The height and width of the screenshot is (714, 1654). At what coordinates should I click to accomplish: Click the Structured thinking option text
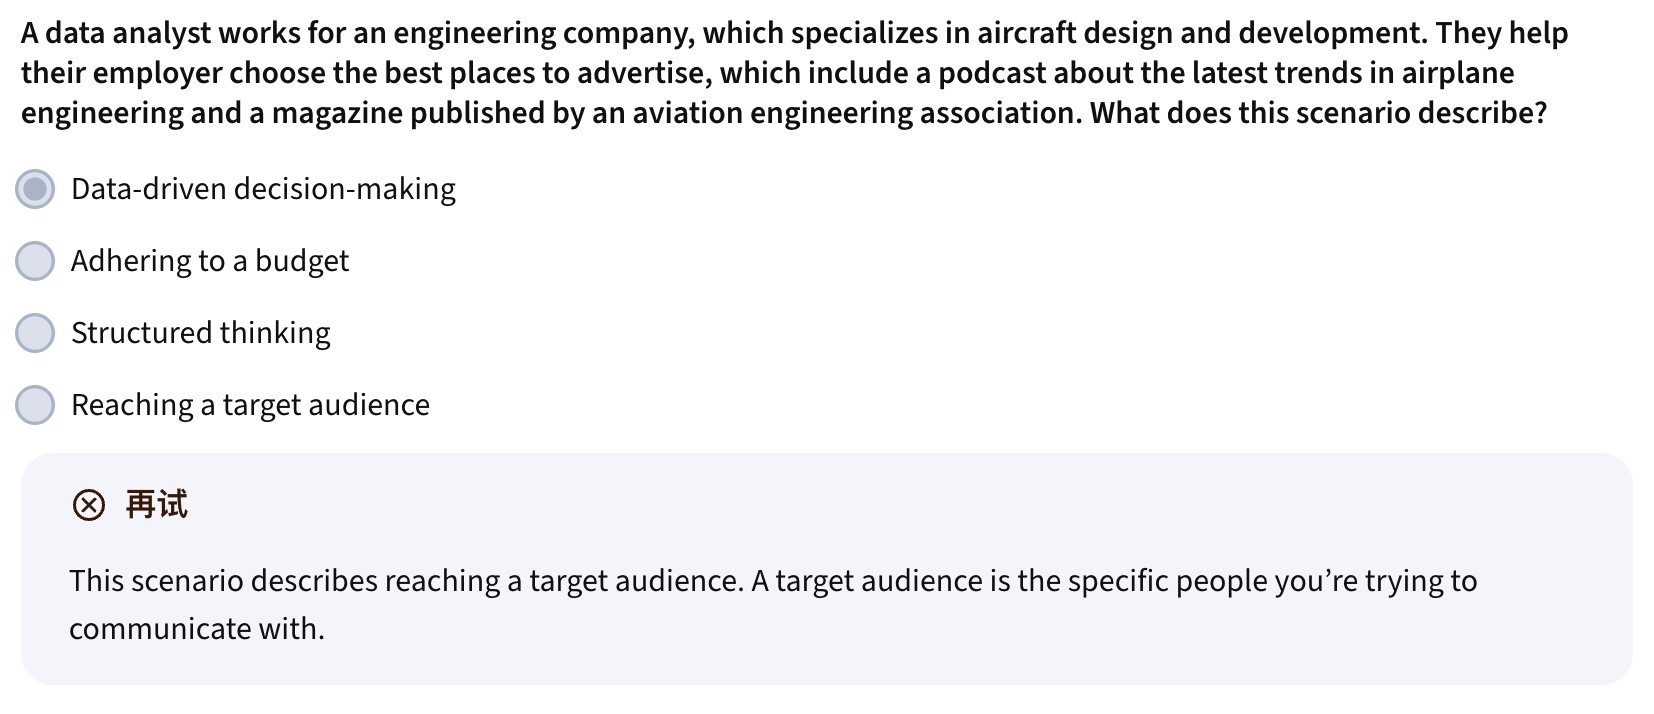coord(200,333)
